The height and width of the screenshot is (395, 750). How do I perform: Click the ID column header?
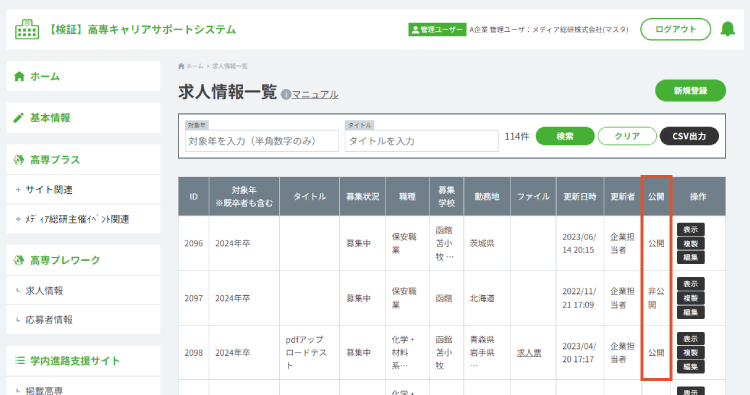coord(193,197)
